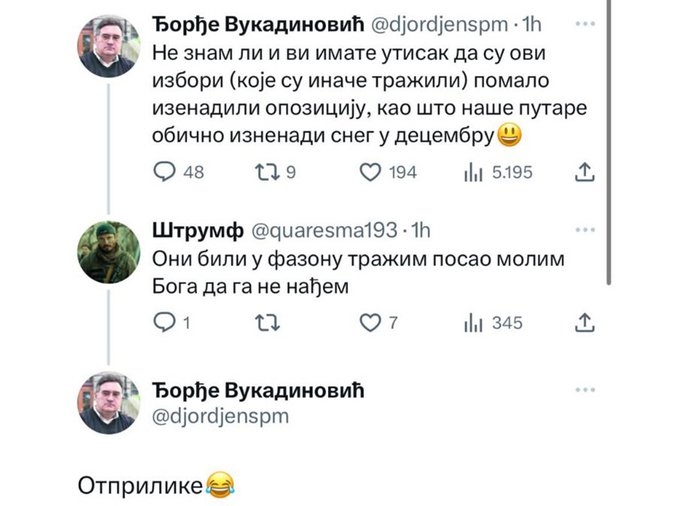Like the tweet with 194 likes
Screen dimensions: 676x506
coord(370,173)
